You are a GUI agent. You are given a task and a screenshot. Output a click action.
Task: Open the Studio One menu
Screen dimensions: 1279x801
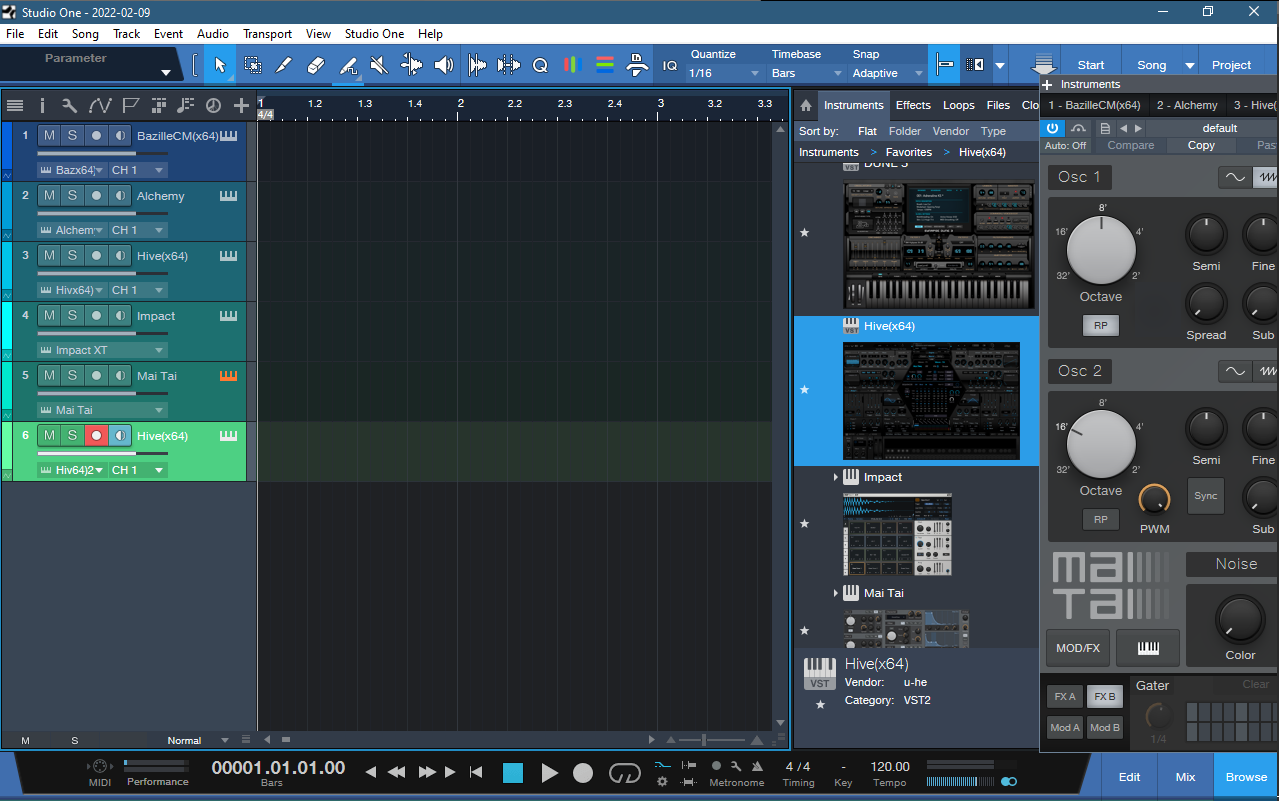point(374,33)
